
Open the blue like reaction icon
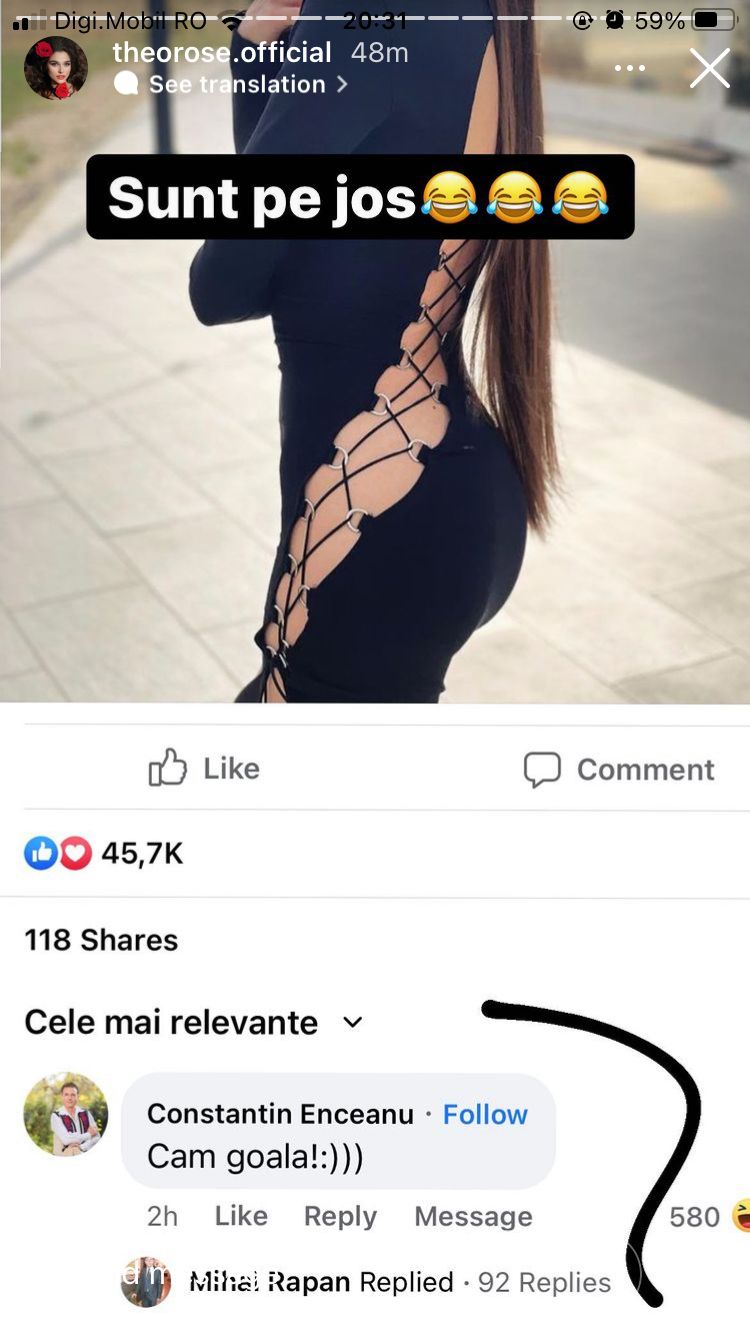[x=41, y=853]
